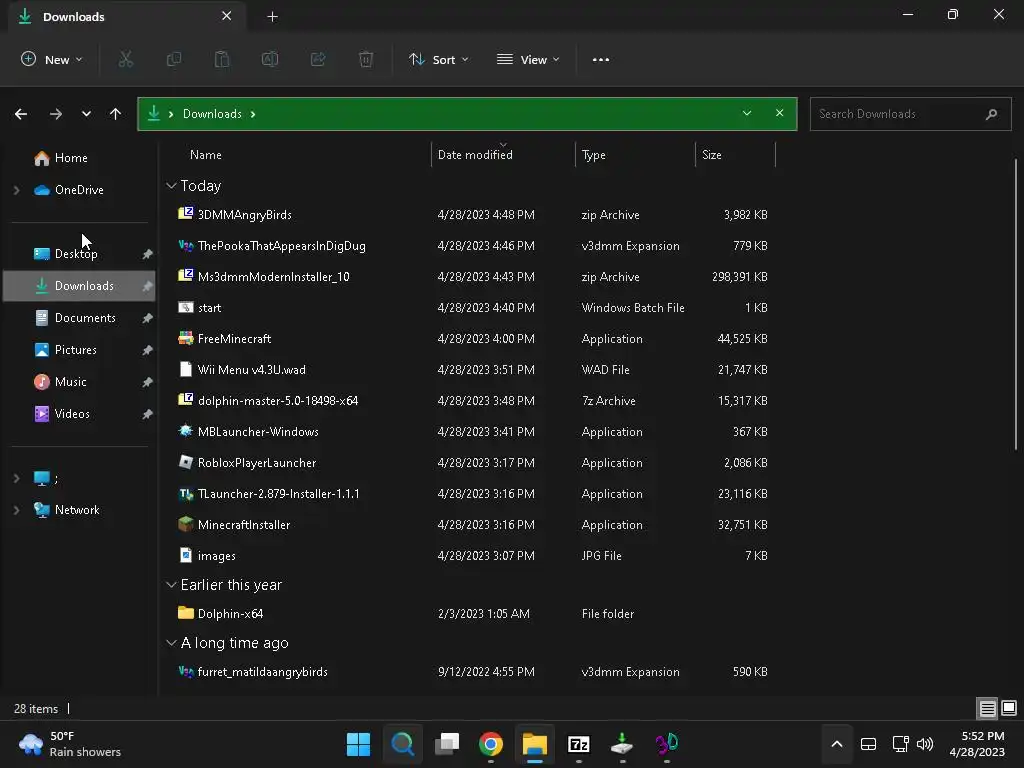Go up one folder level
Viewport: 1024px width, 768px height.
[116, 114]
